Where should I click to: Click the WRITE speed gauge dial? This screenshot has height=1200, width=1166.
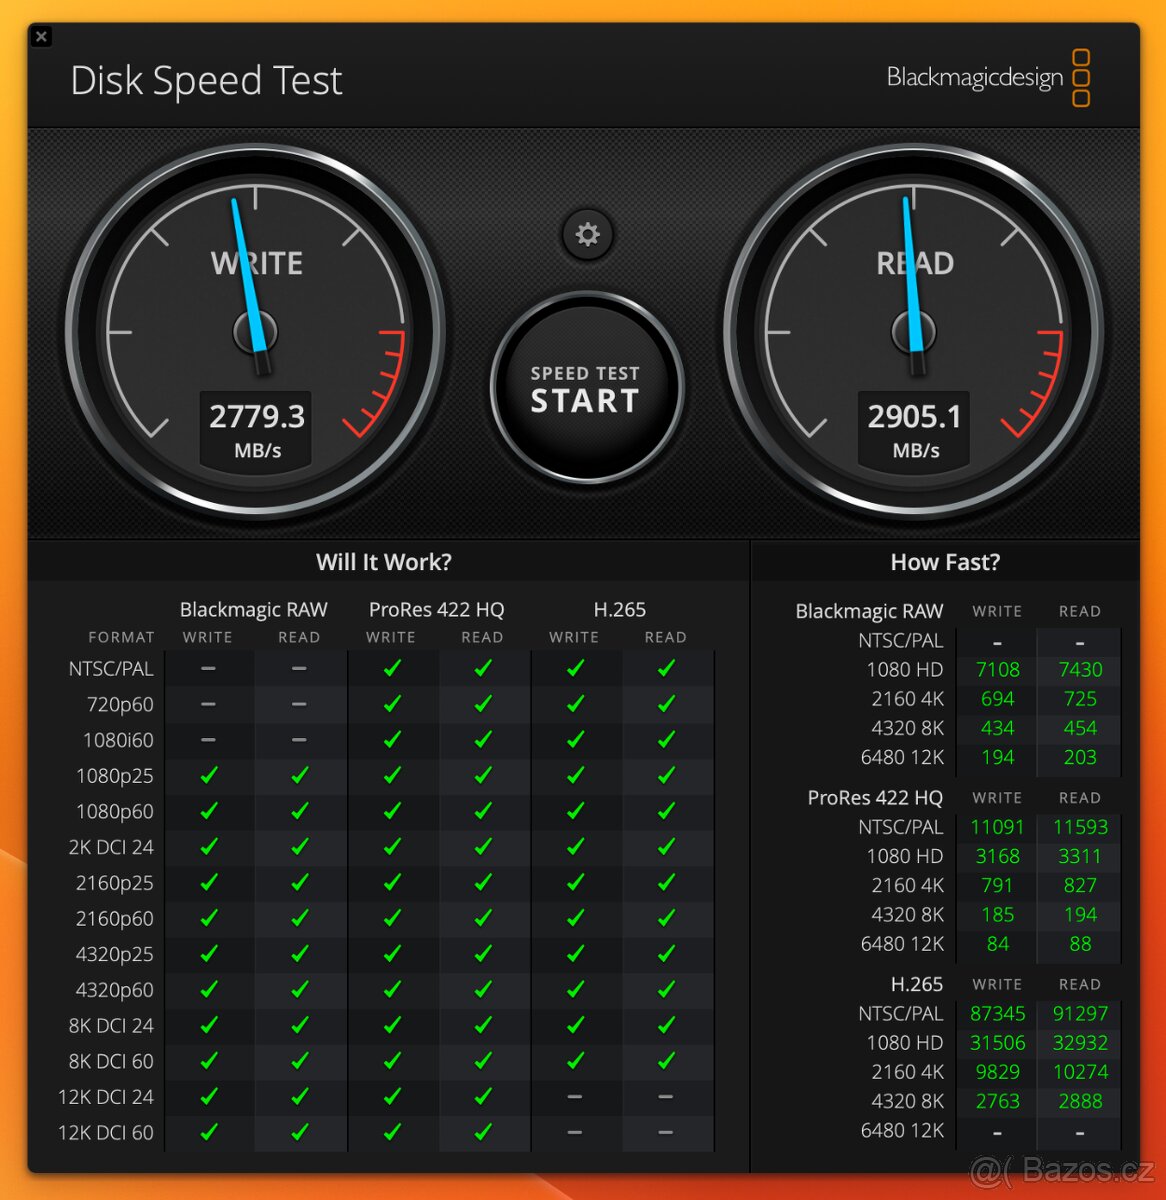(x=256, y=333)
